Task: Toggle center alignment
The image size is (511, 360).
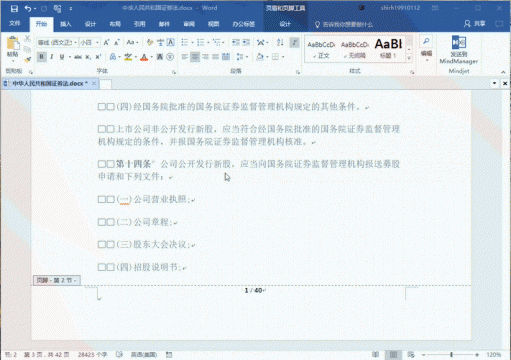Action: [x=195, y=57]
